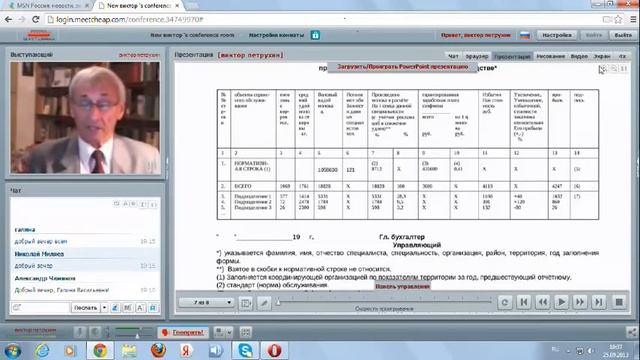Open the dropdown arrow beside Послать
Viewport: 640px width, 360px height.
[x=104, y=308]
